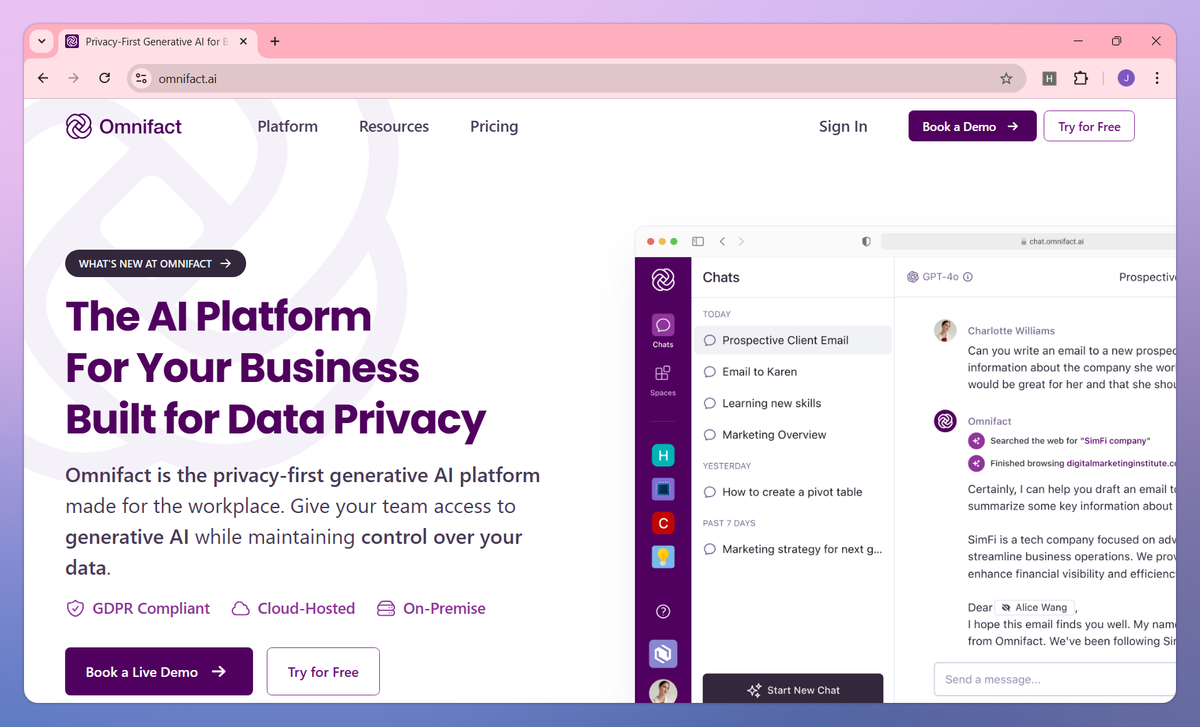Open the Platform menu
This screenshot has width=1200, height=727.
point(288,126)
